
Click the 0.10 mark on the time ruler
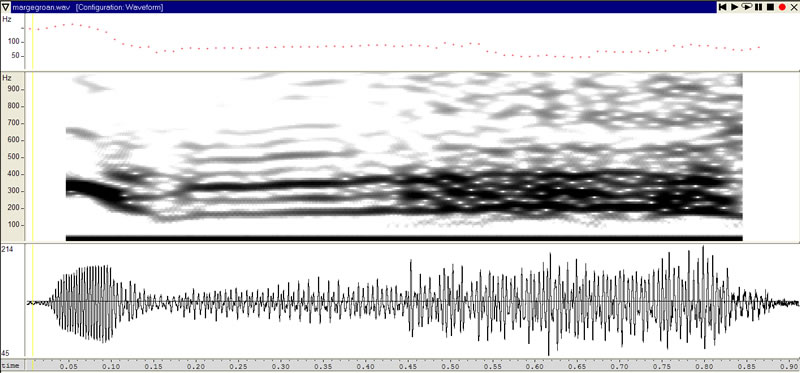(x=111, y=366)
